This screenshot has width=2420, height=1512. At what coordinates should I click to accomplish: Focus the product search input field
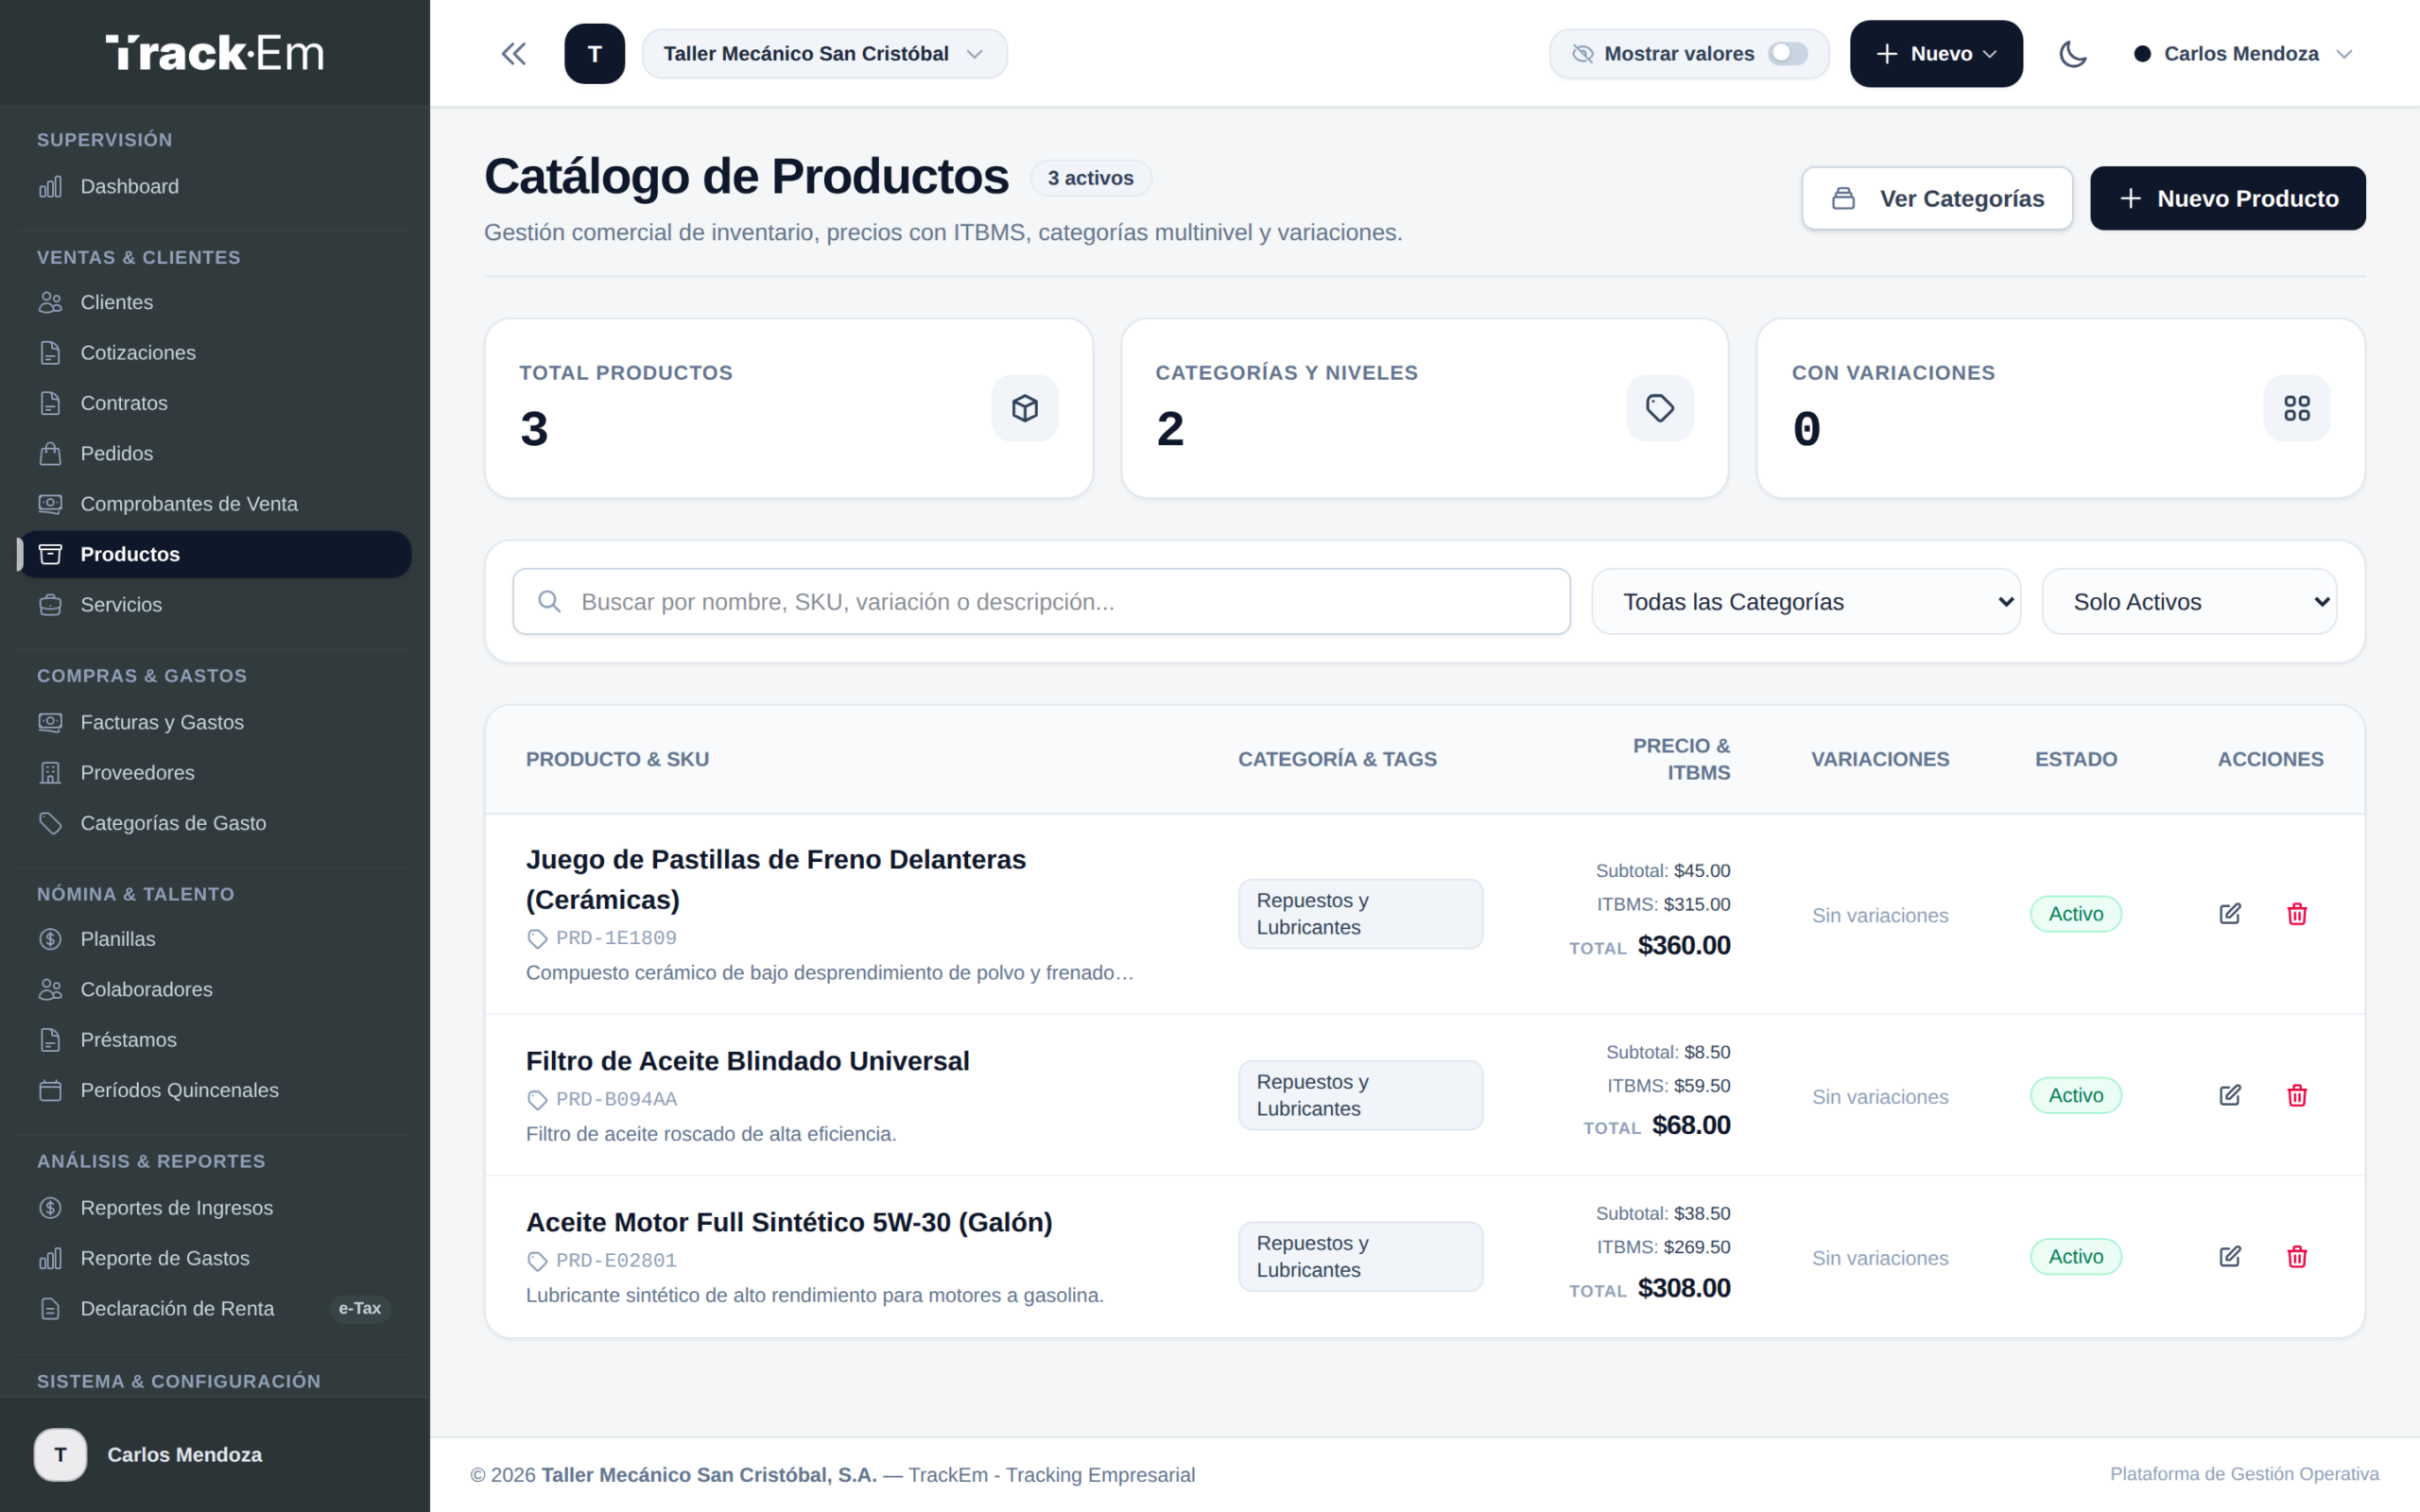tap(1041, 602)
